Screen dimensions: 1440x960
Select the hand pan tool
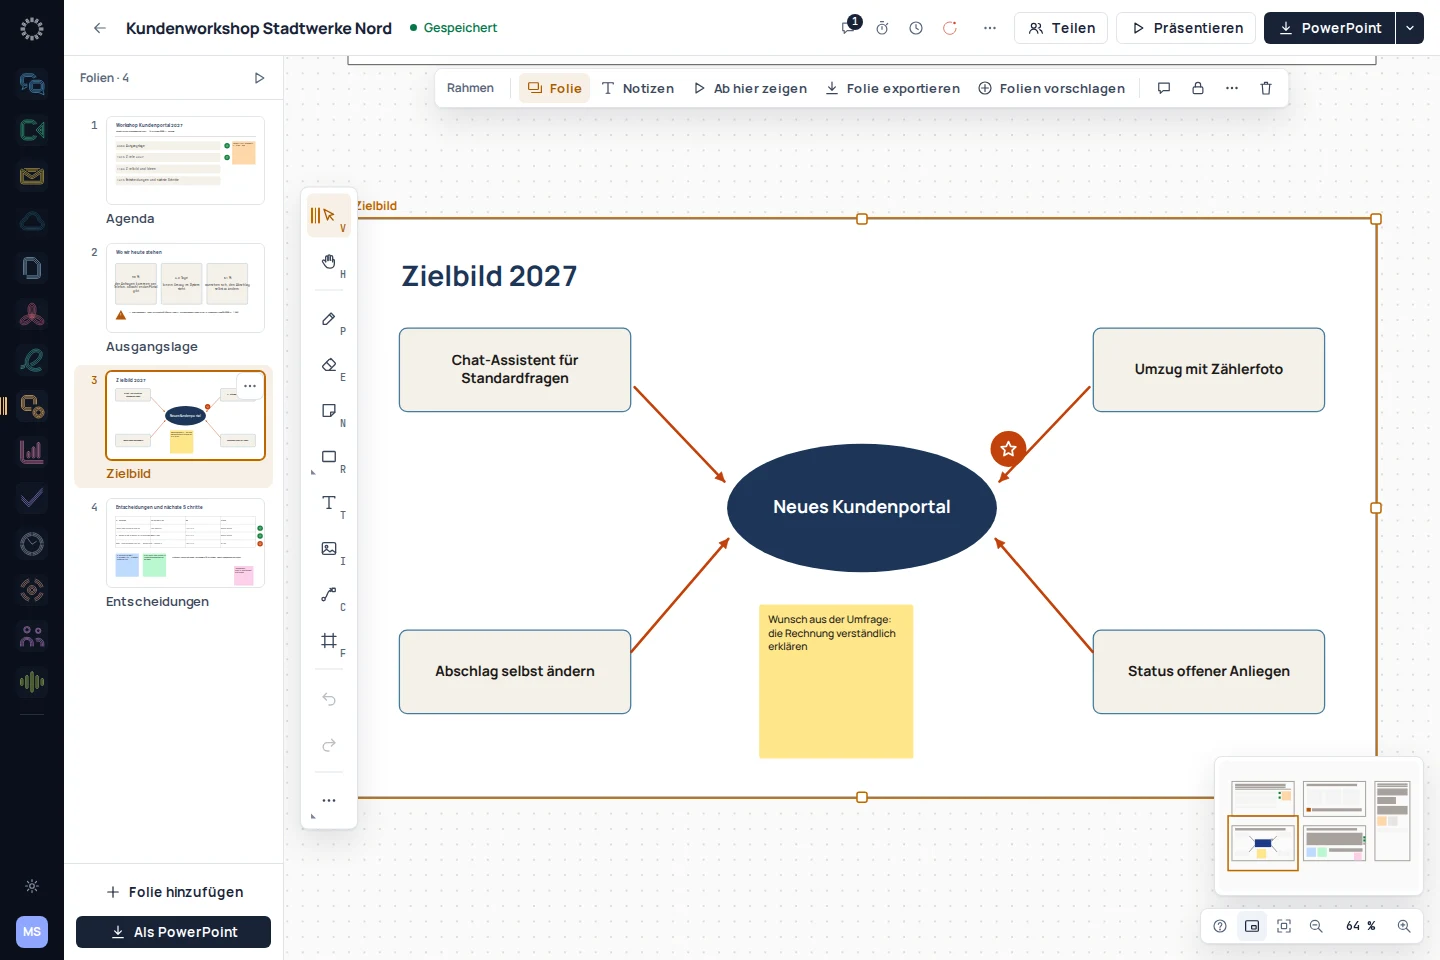coord(329,262)
